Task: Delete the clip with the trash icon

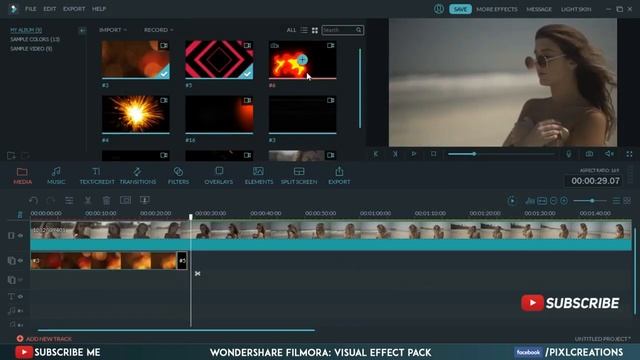Action: pos(106,200)
